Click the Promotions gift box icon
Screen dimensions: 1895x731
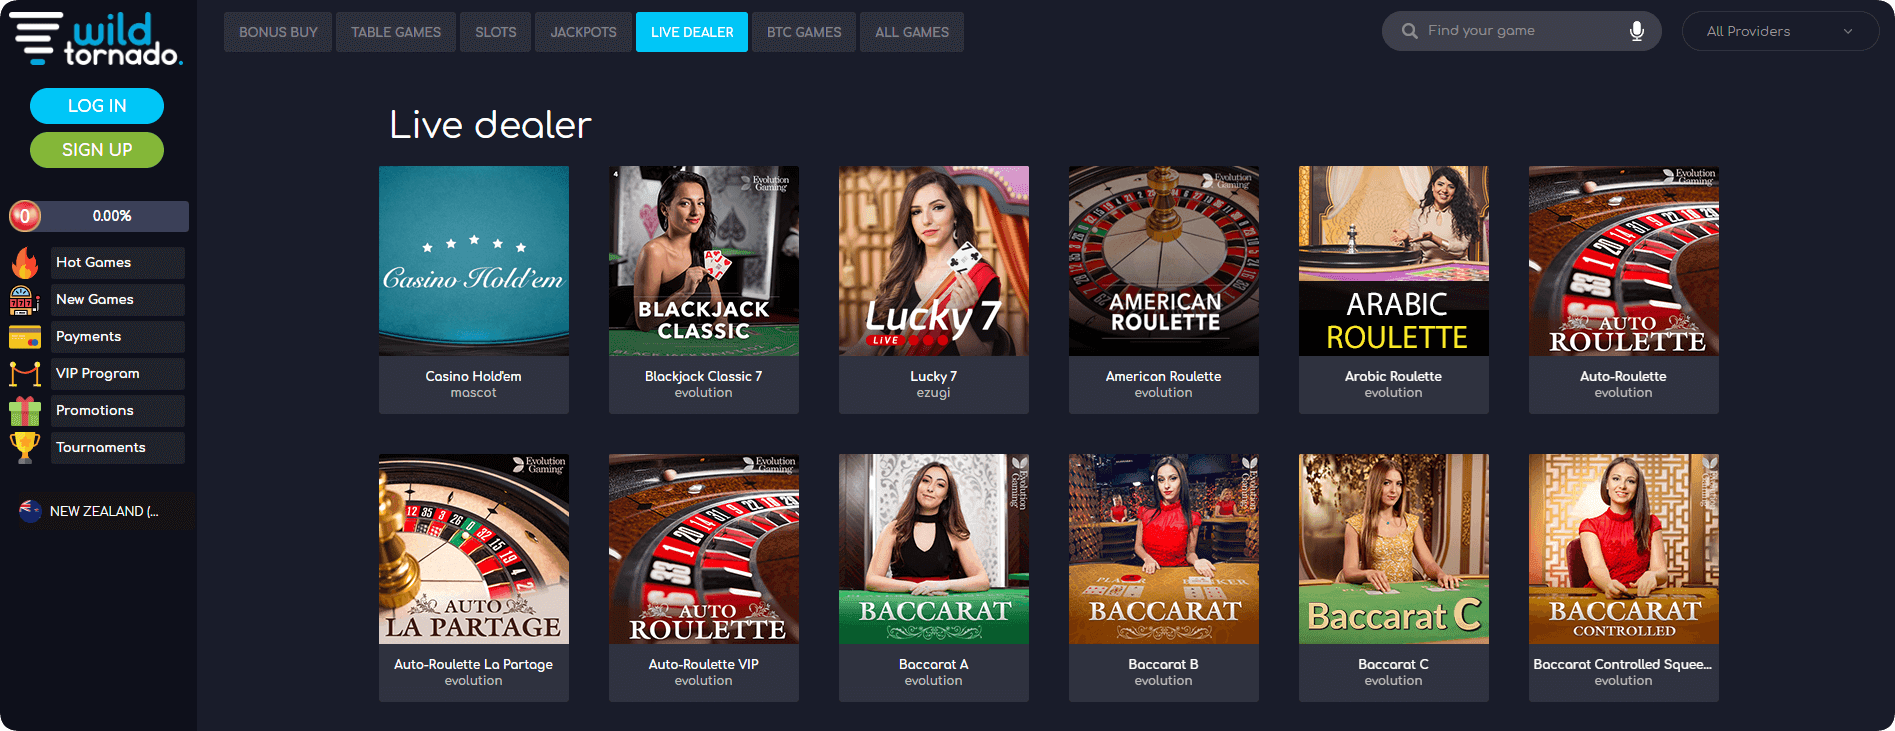point(24,411)
